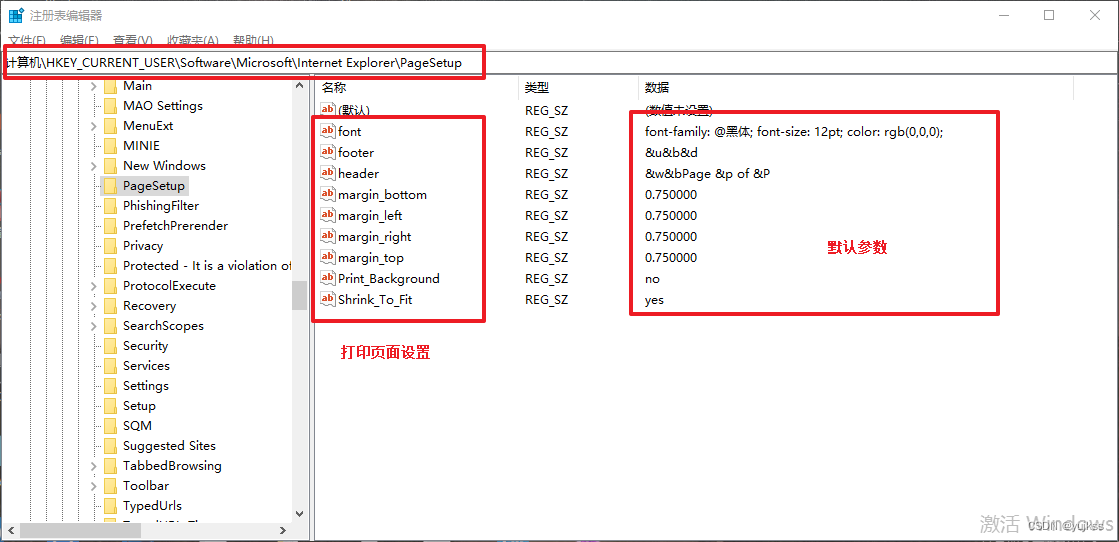Viewport: 1119px width, 542px height.
Task: Click the registry path address bar
Action: tap(560, 63)
